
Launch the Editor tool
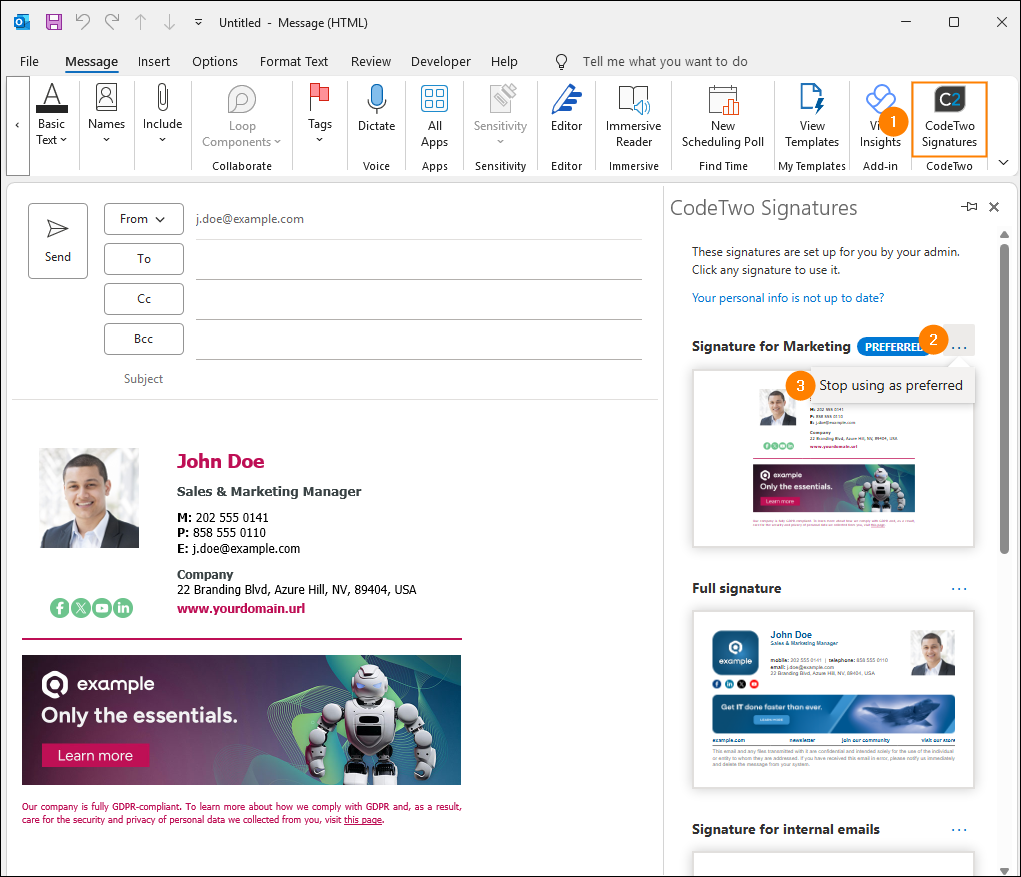[x=566, y=108]
